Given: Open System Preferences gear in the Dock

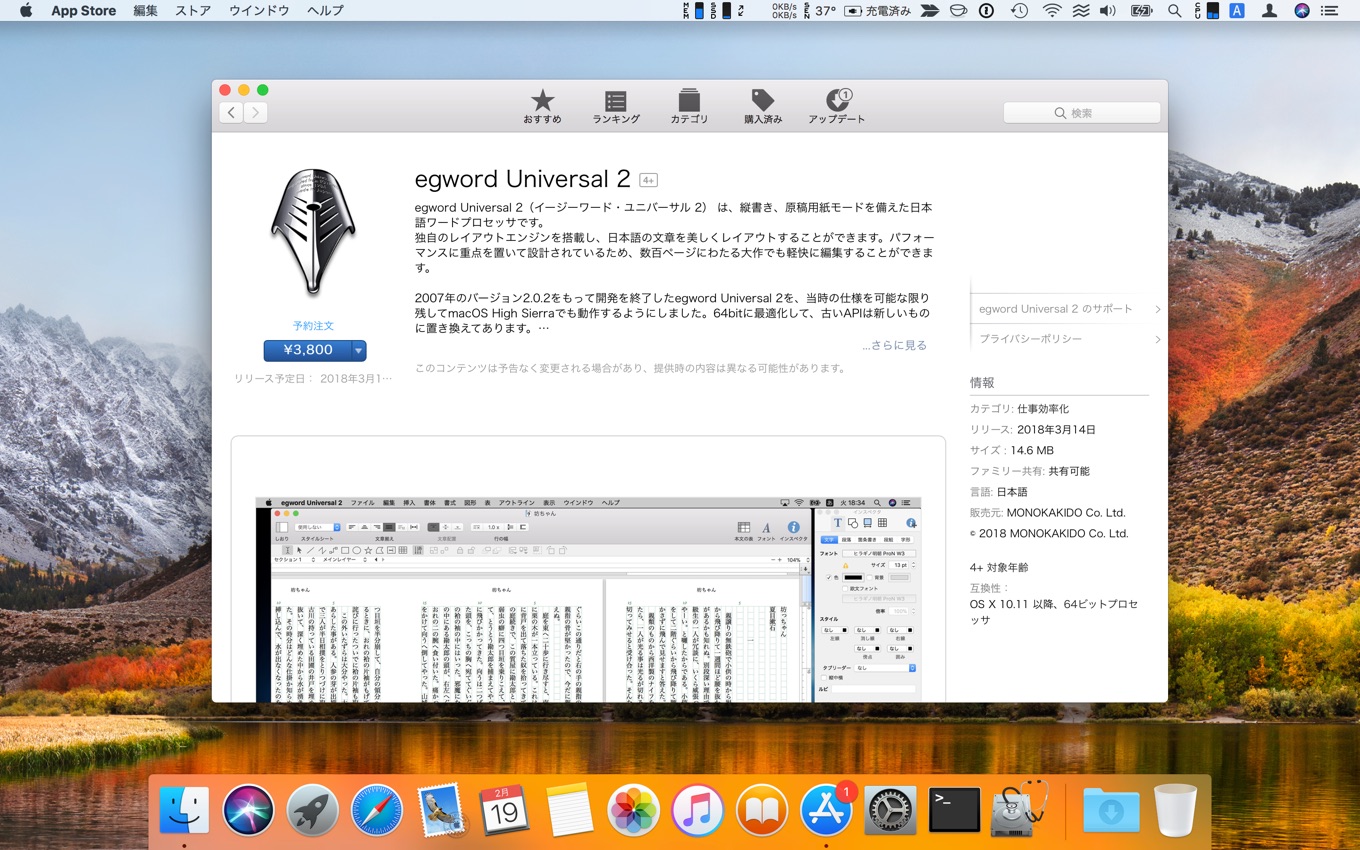Looking at the screenshot, I should coord(890,810).
